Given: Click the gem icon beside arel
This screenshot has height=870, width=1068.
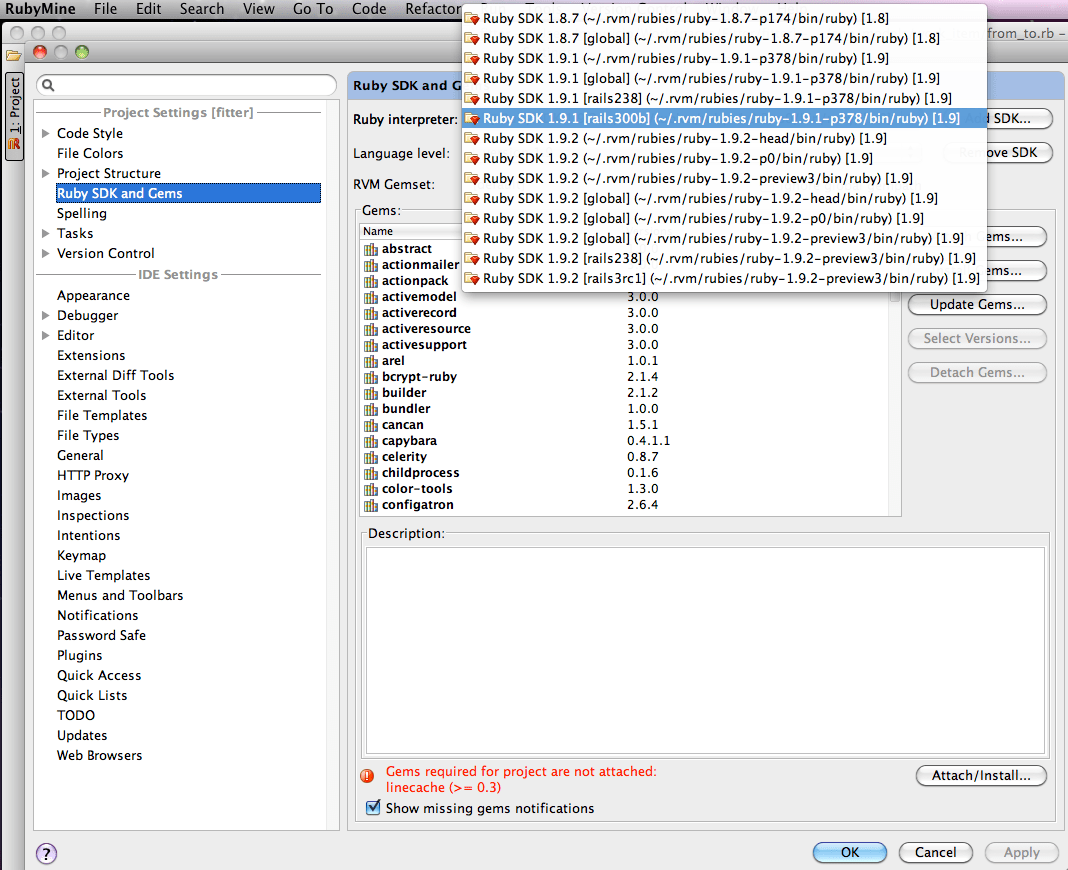Looking at the screenshot, I should (371, 361).
